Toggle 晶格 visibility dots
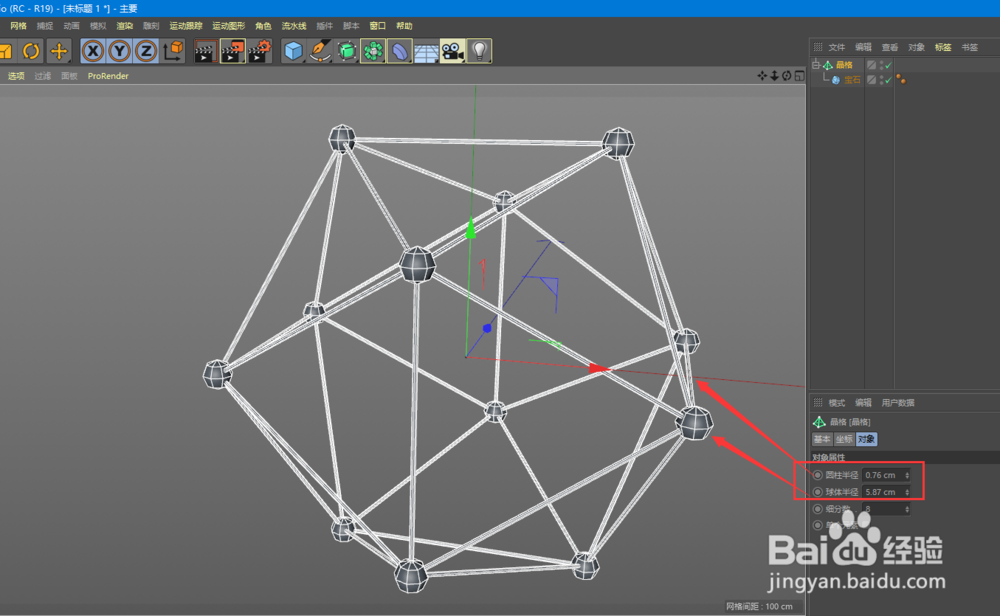1000x616 pixels. [881, 64]
